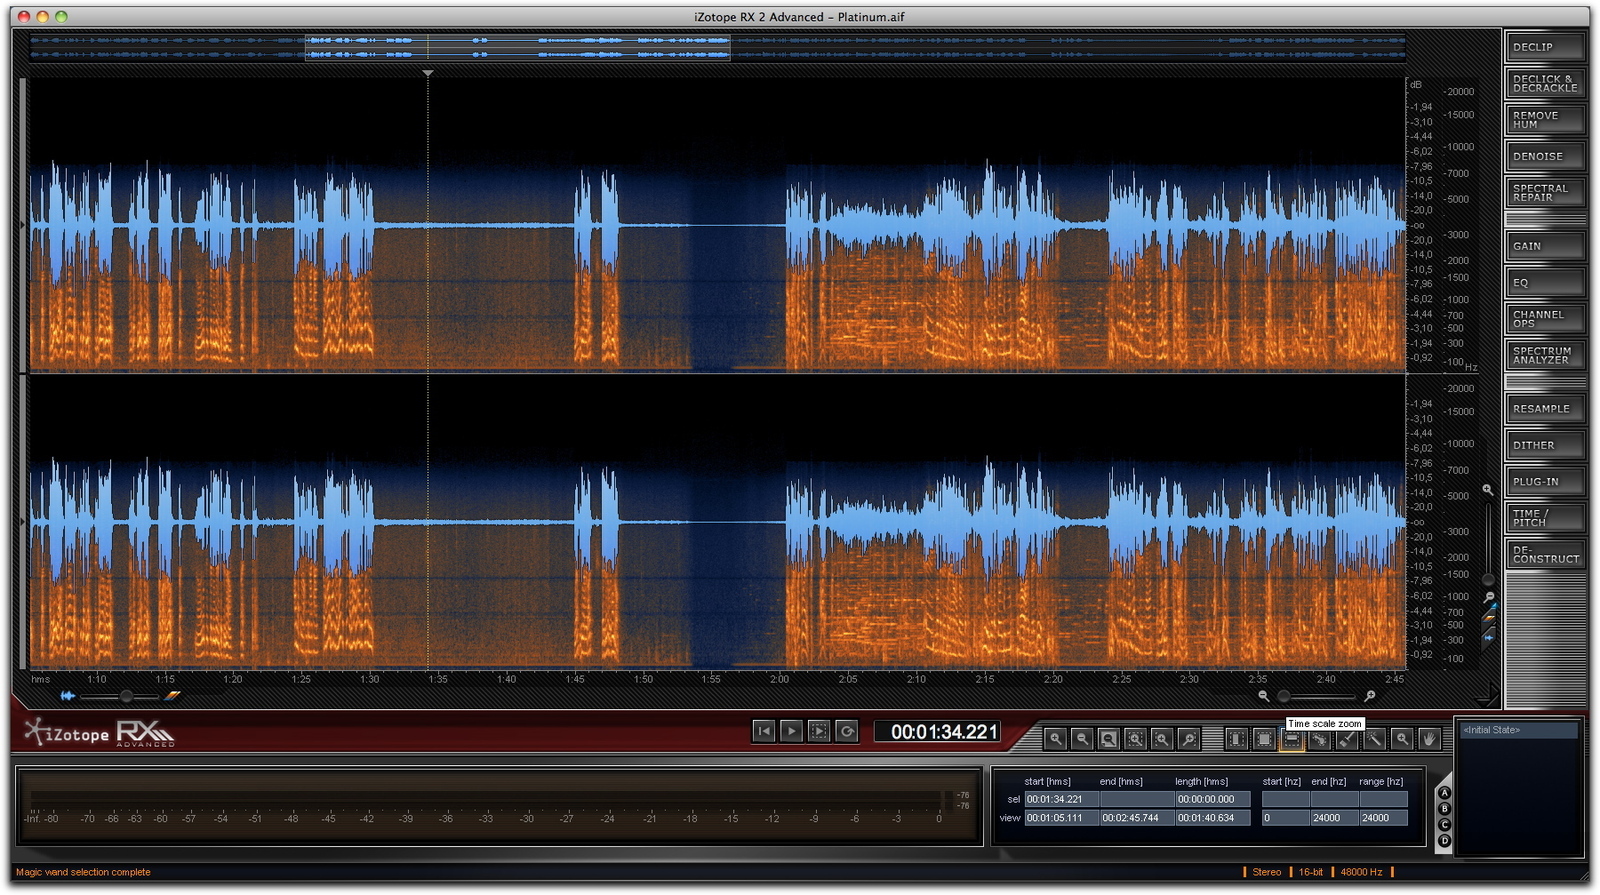Viewport: 1600px width, 895px height.
Task: Click the Play transport button
Action: (791, 731)
